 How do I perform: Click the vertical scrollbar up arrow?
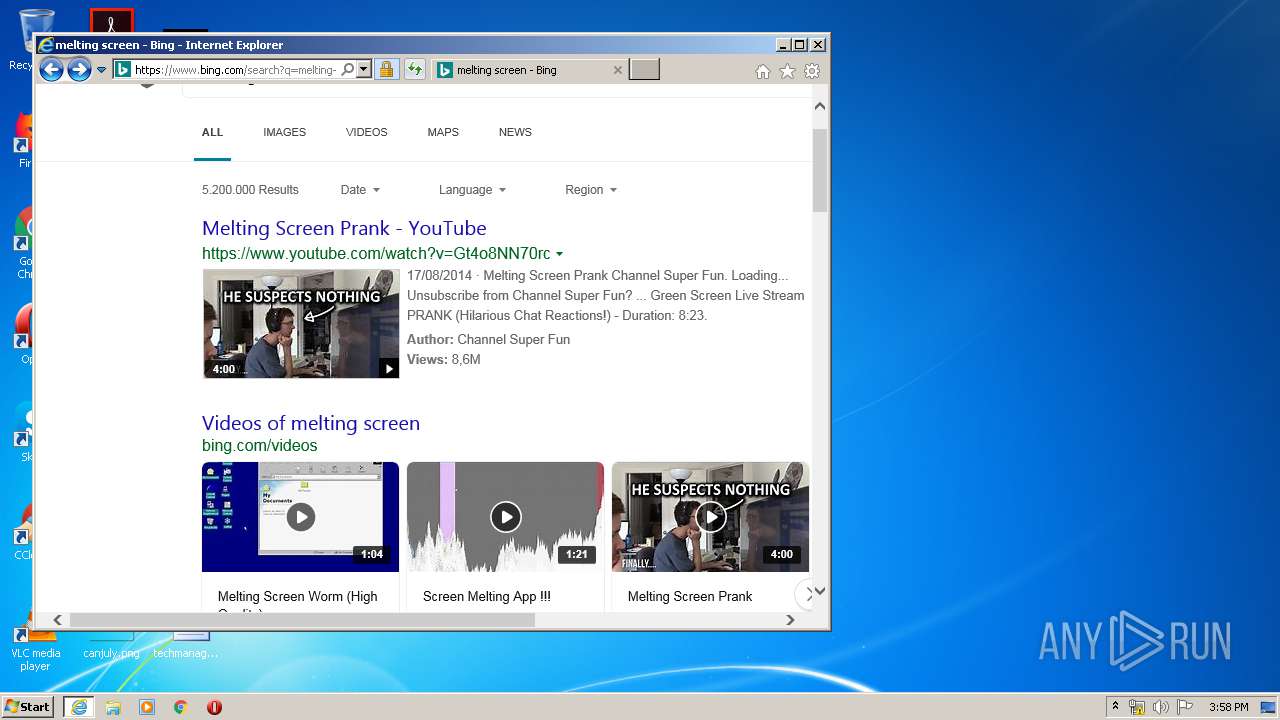pyautogui.click(x=820, y=106)
